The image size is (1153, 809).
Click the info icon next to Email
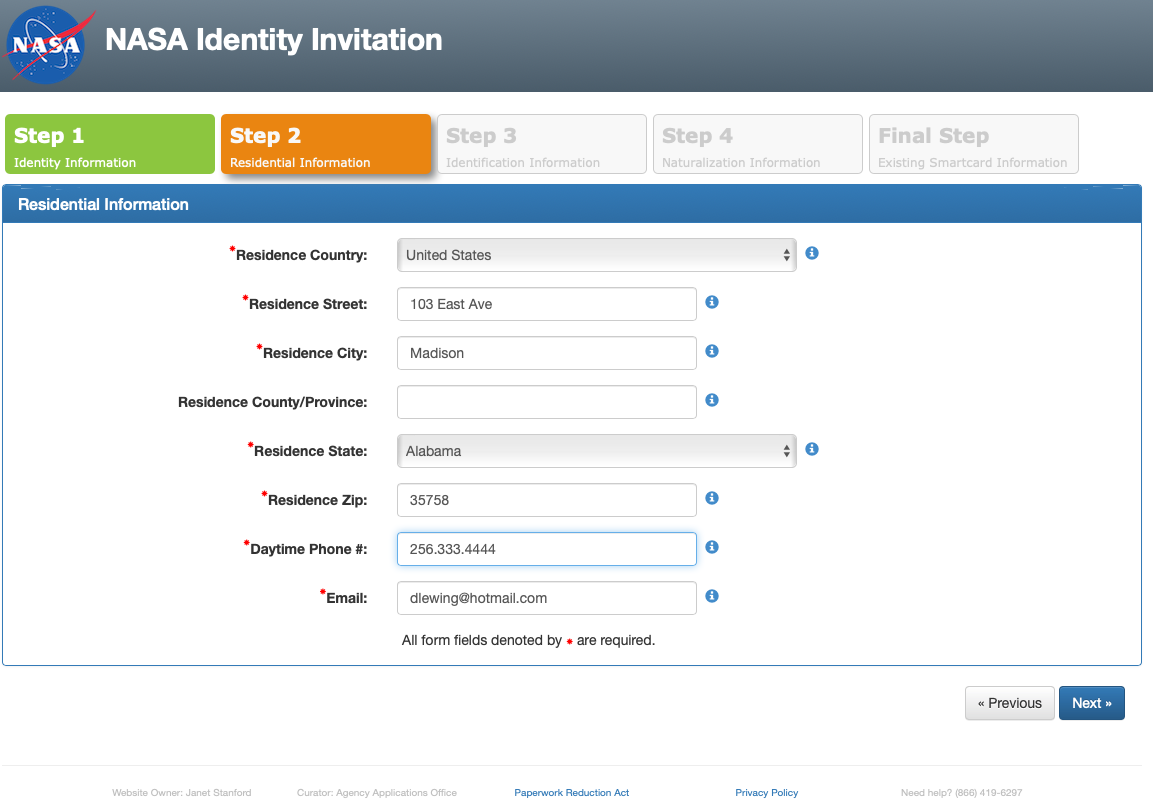(712, 596)
